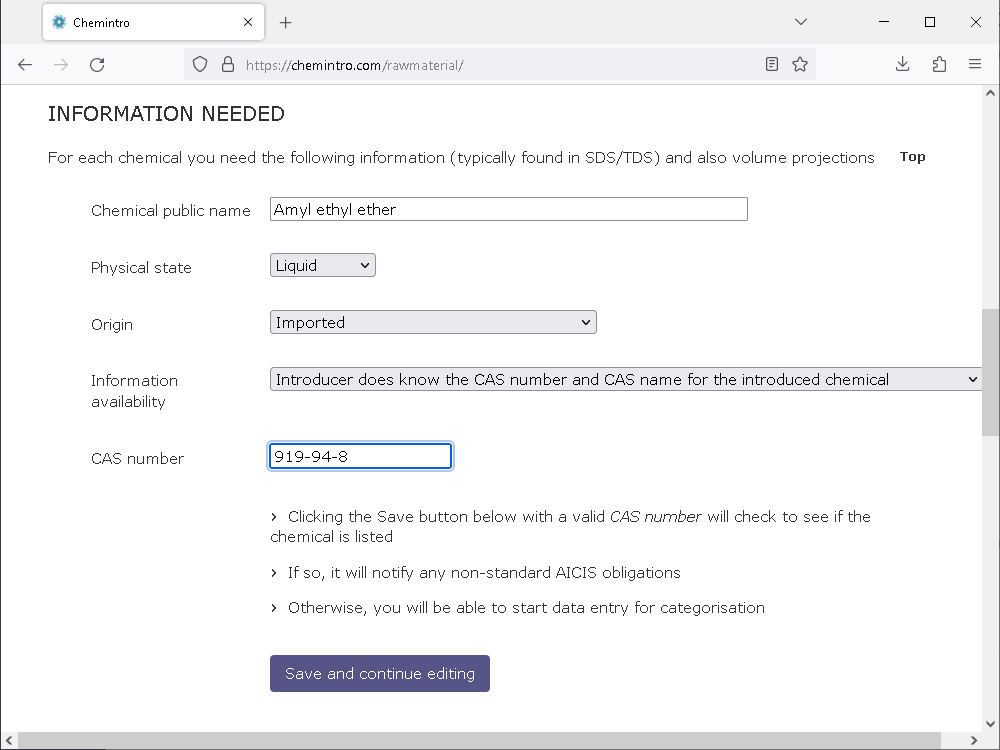Image resolution: width=1000 pixels, height=750 pixels.
Task: Click the Origin label
Action: pos(112,325)
